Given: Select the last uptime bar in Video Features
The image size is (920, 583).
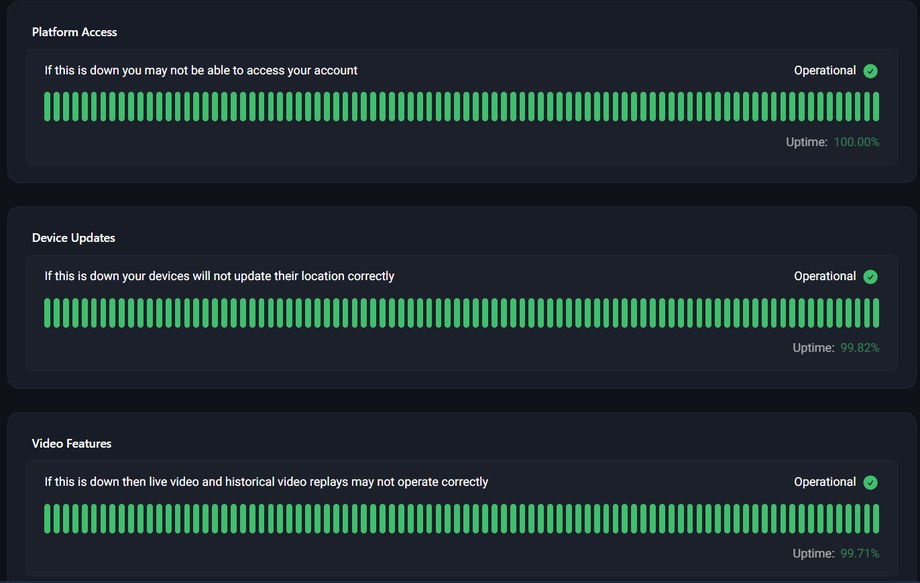Looking at the screenshot, I should [876, 519].
